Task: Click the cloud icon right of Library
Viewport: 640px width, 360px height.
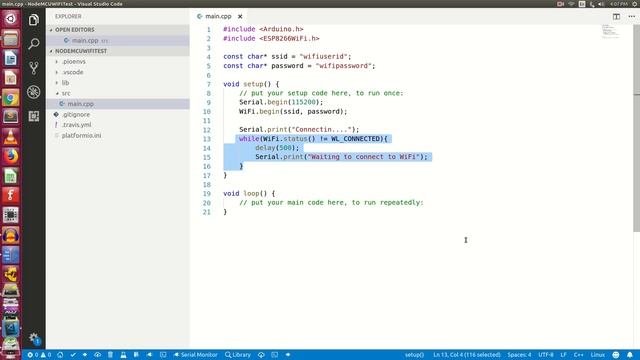Action: (x=261, y=355)
